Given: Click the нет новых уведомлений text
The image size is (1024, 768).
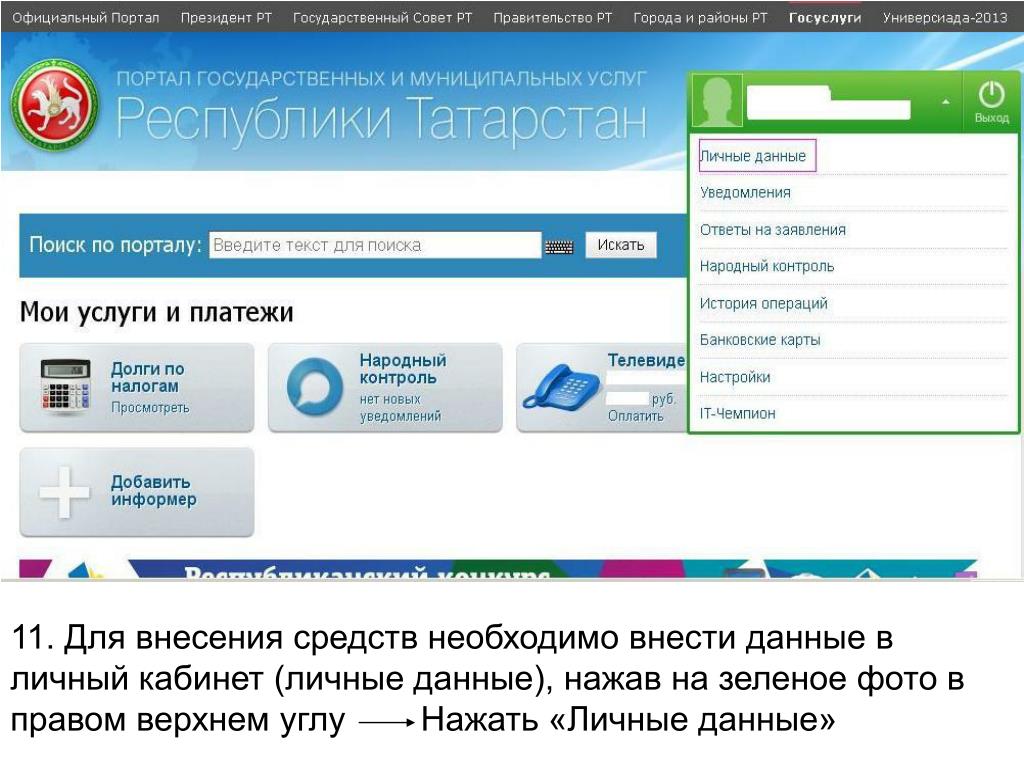Looking at the screenshot, I should (x=400, y=408).
